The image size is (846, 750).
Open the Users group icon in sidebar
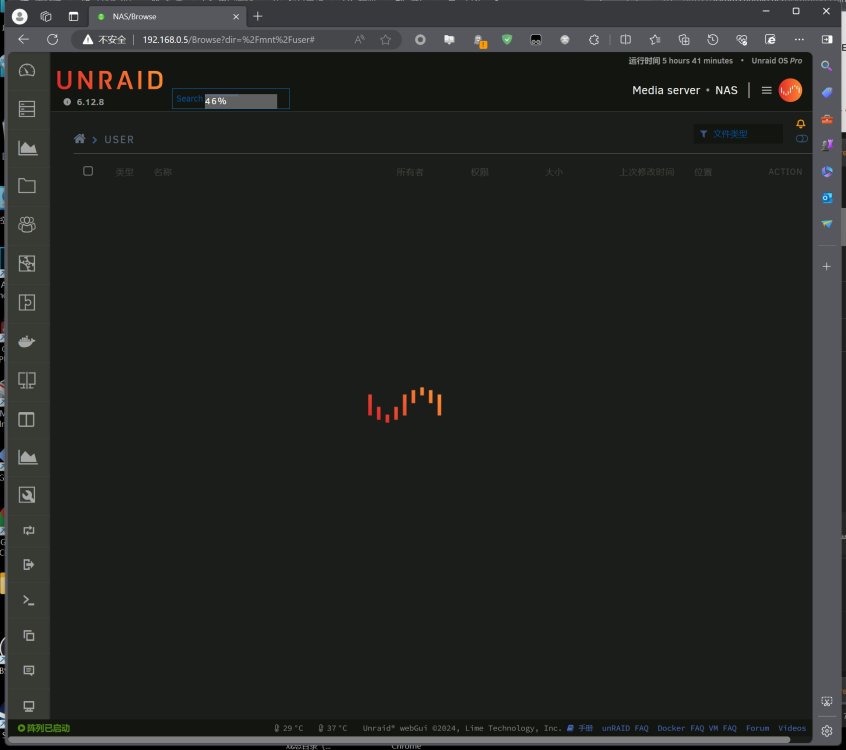(x=27, y=224)
